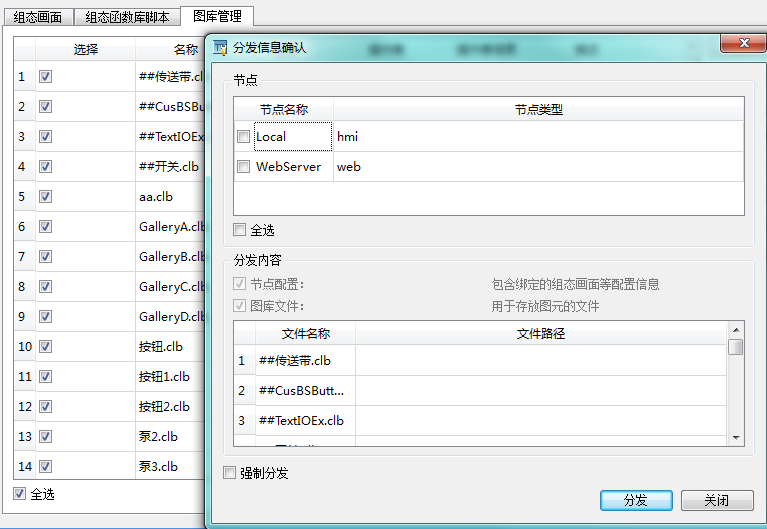Image resolution: width=767 pixels, height=529 pixels.
Task: Select the Local node name cell
Action: [x=293, y=137]
